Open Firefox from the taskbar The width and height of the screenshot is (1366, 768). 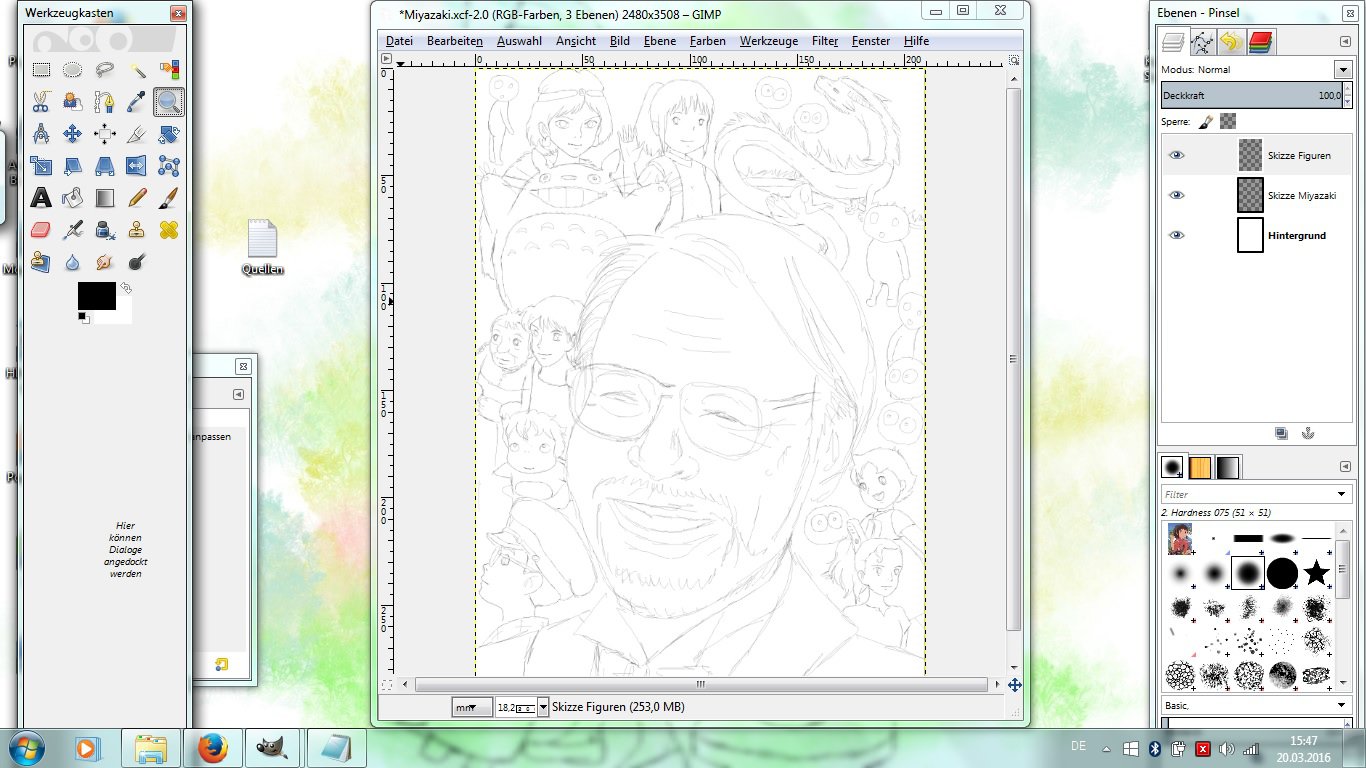click(x=213, y=747)
